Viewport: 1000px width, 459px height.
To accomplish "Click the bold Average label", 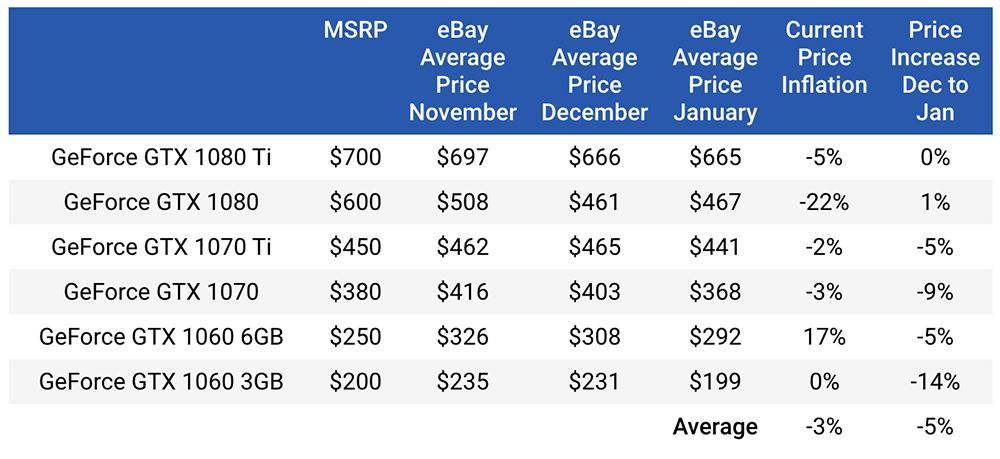I will click(x=715, y=426).
